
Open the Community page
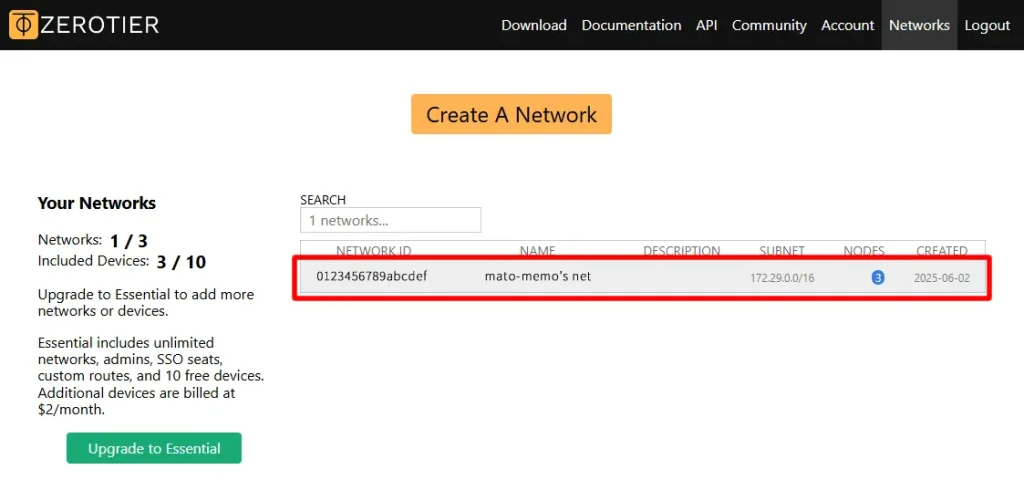769,25
